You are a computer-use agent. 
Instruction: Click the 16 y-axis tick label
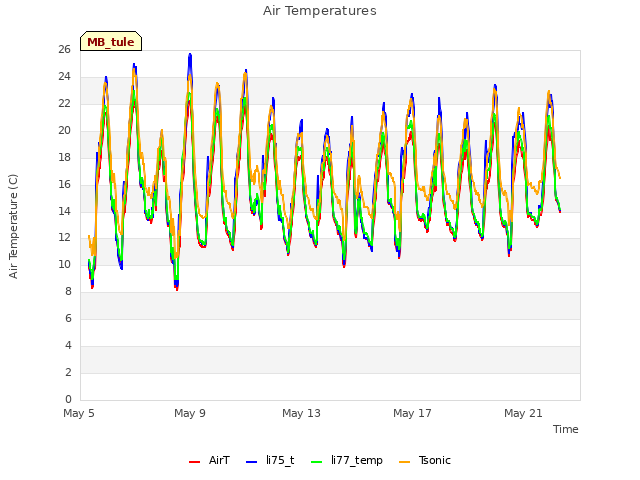64,184
